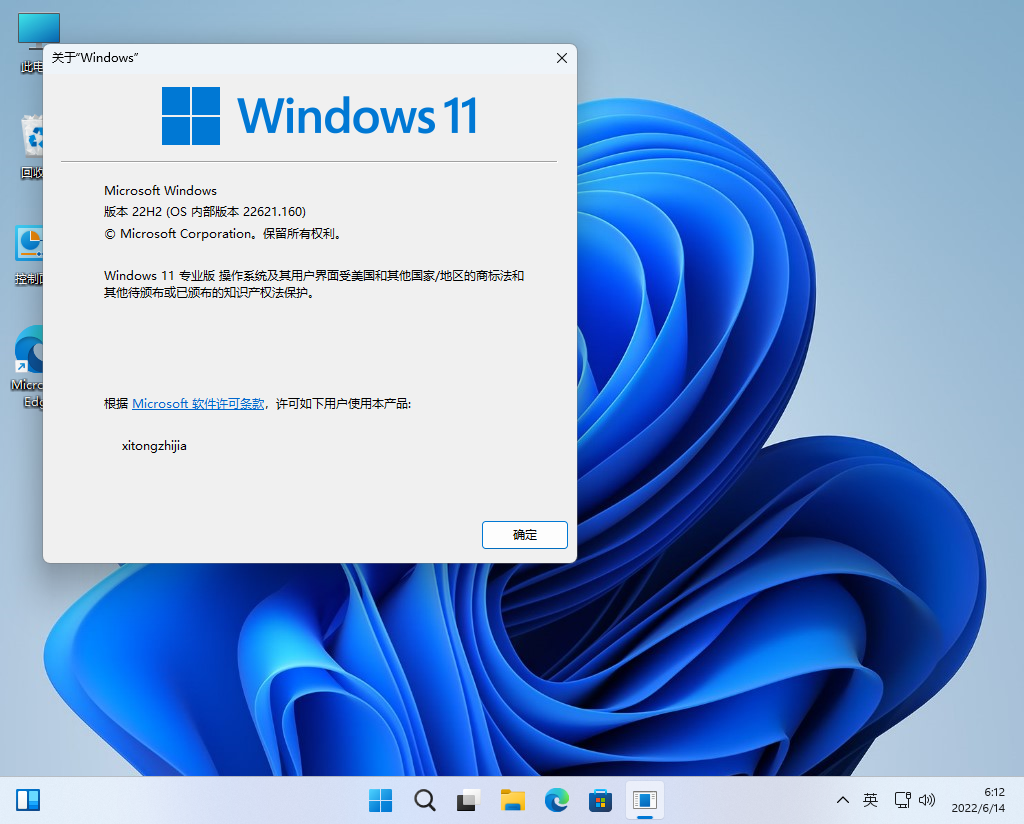The width and height of the screenshot is (1024, 824).
Task: Dismiss the 关于Windows dialog with its close button
Action: point(561,58)
